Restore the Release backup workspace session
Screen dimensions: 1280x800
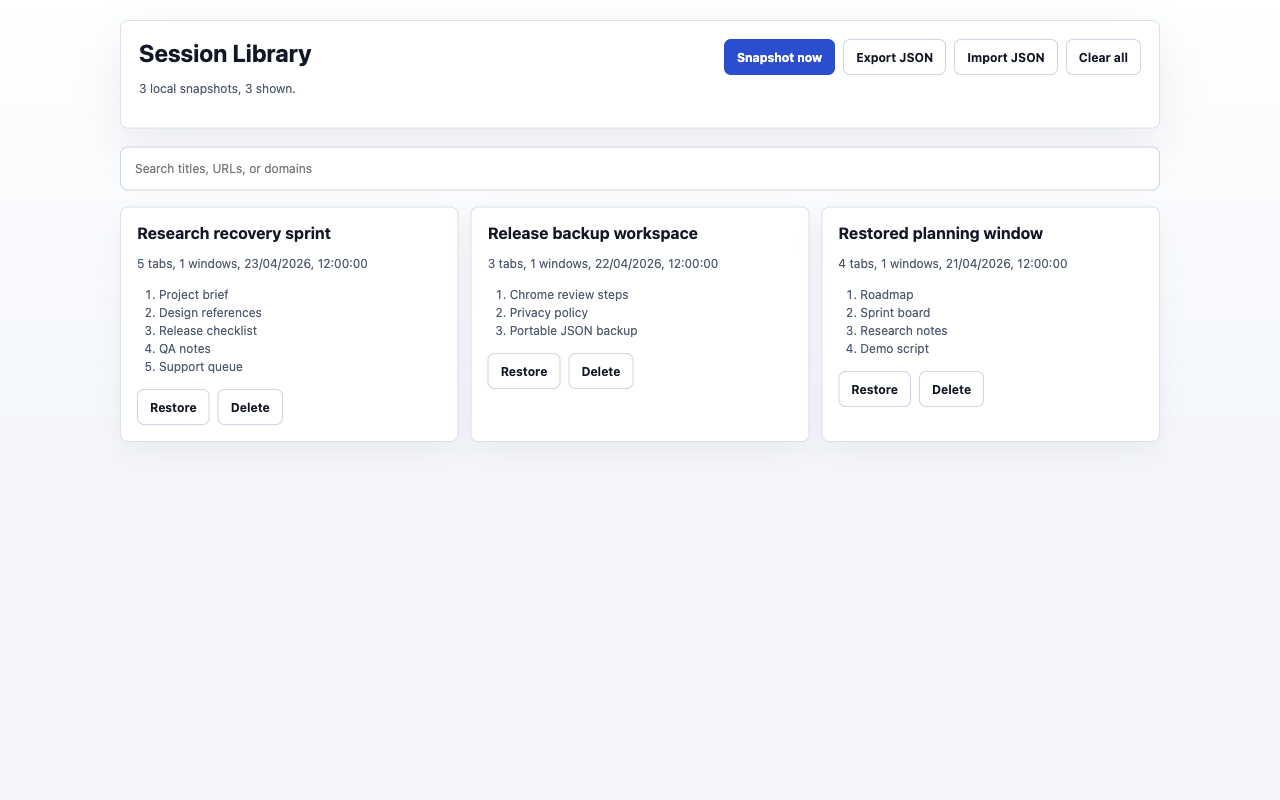point(523,371)
